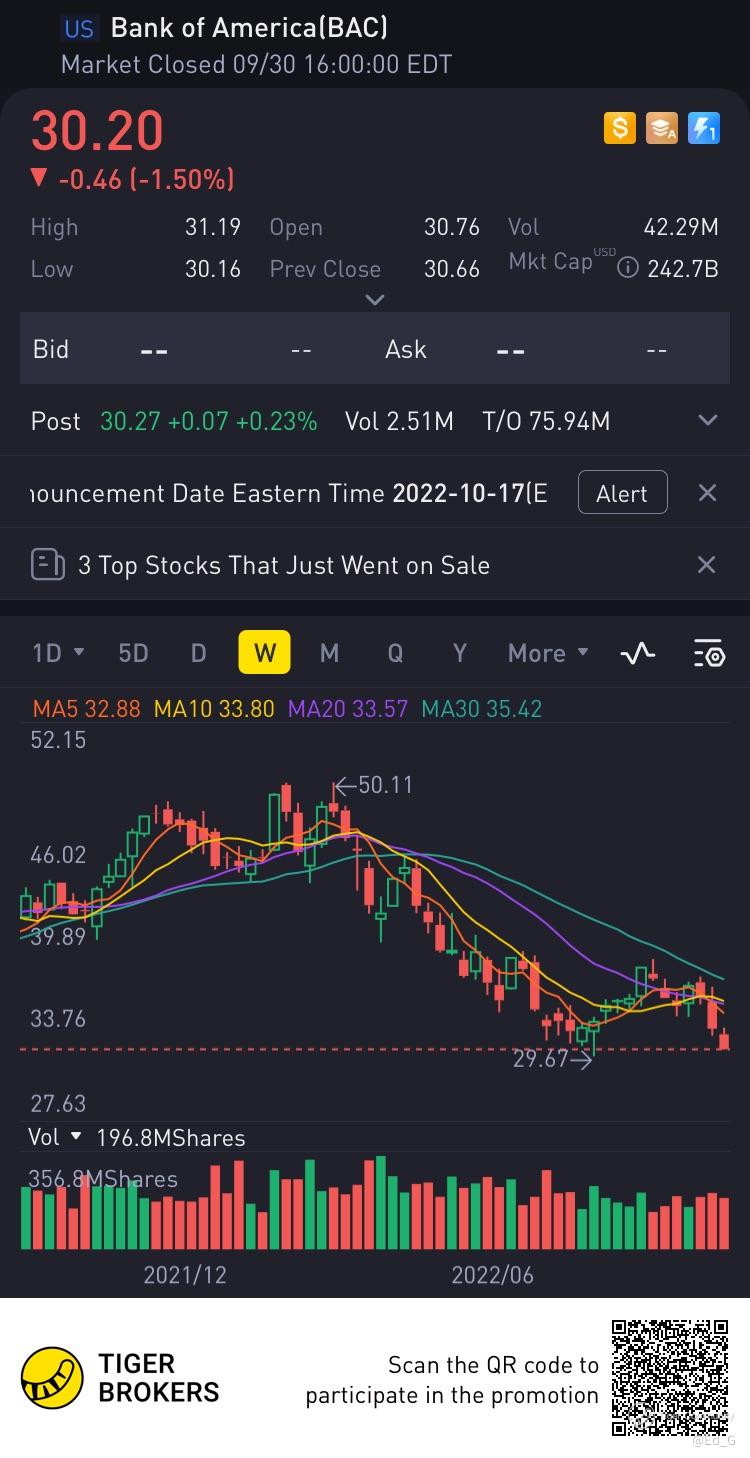750x1458 pixels.
Task: Open the Vol indicator dropdown
Action: coord(56,1137)
